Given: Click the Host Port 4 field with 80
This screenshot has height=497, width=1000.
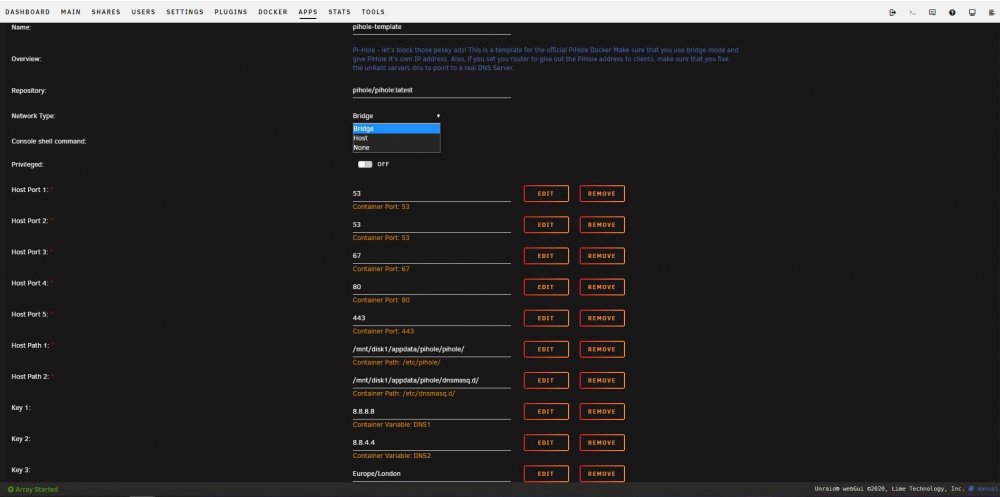Looking at the screenshot, I should tap(431, 287).
